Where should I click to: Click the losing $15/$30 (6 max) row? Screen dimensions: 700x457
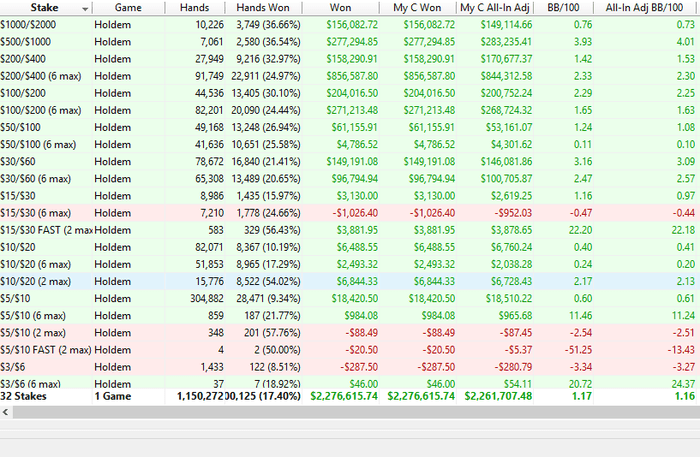click(43, 213)
